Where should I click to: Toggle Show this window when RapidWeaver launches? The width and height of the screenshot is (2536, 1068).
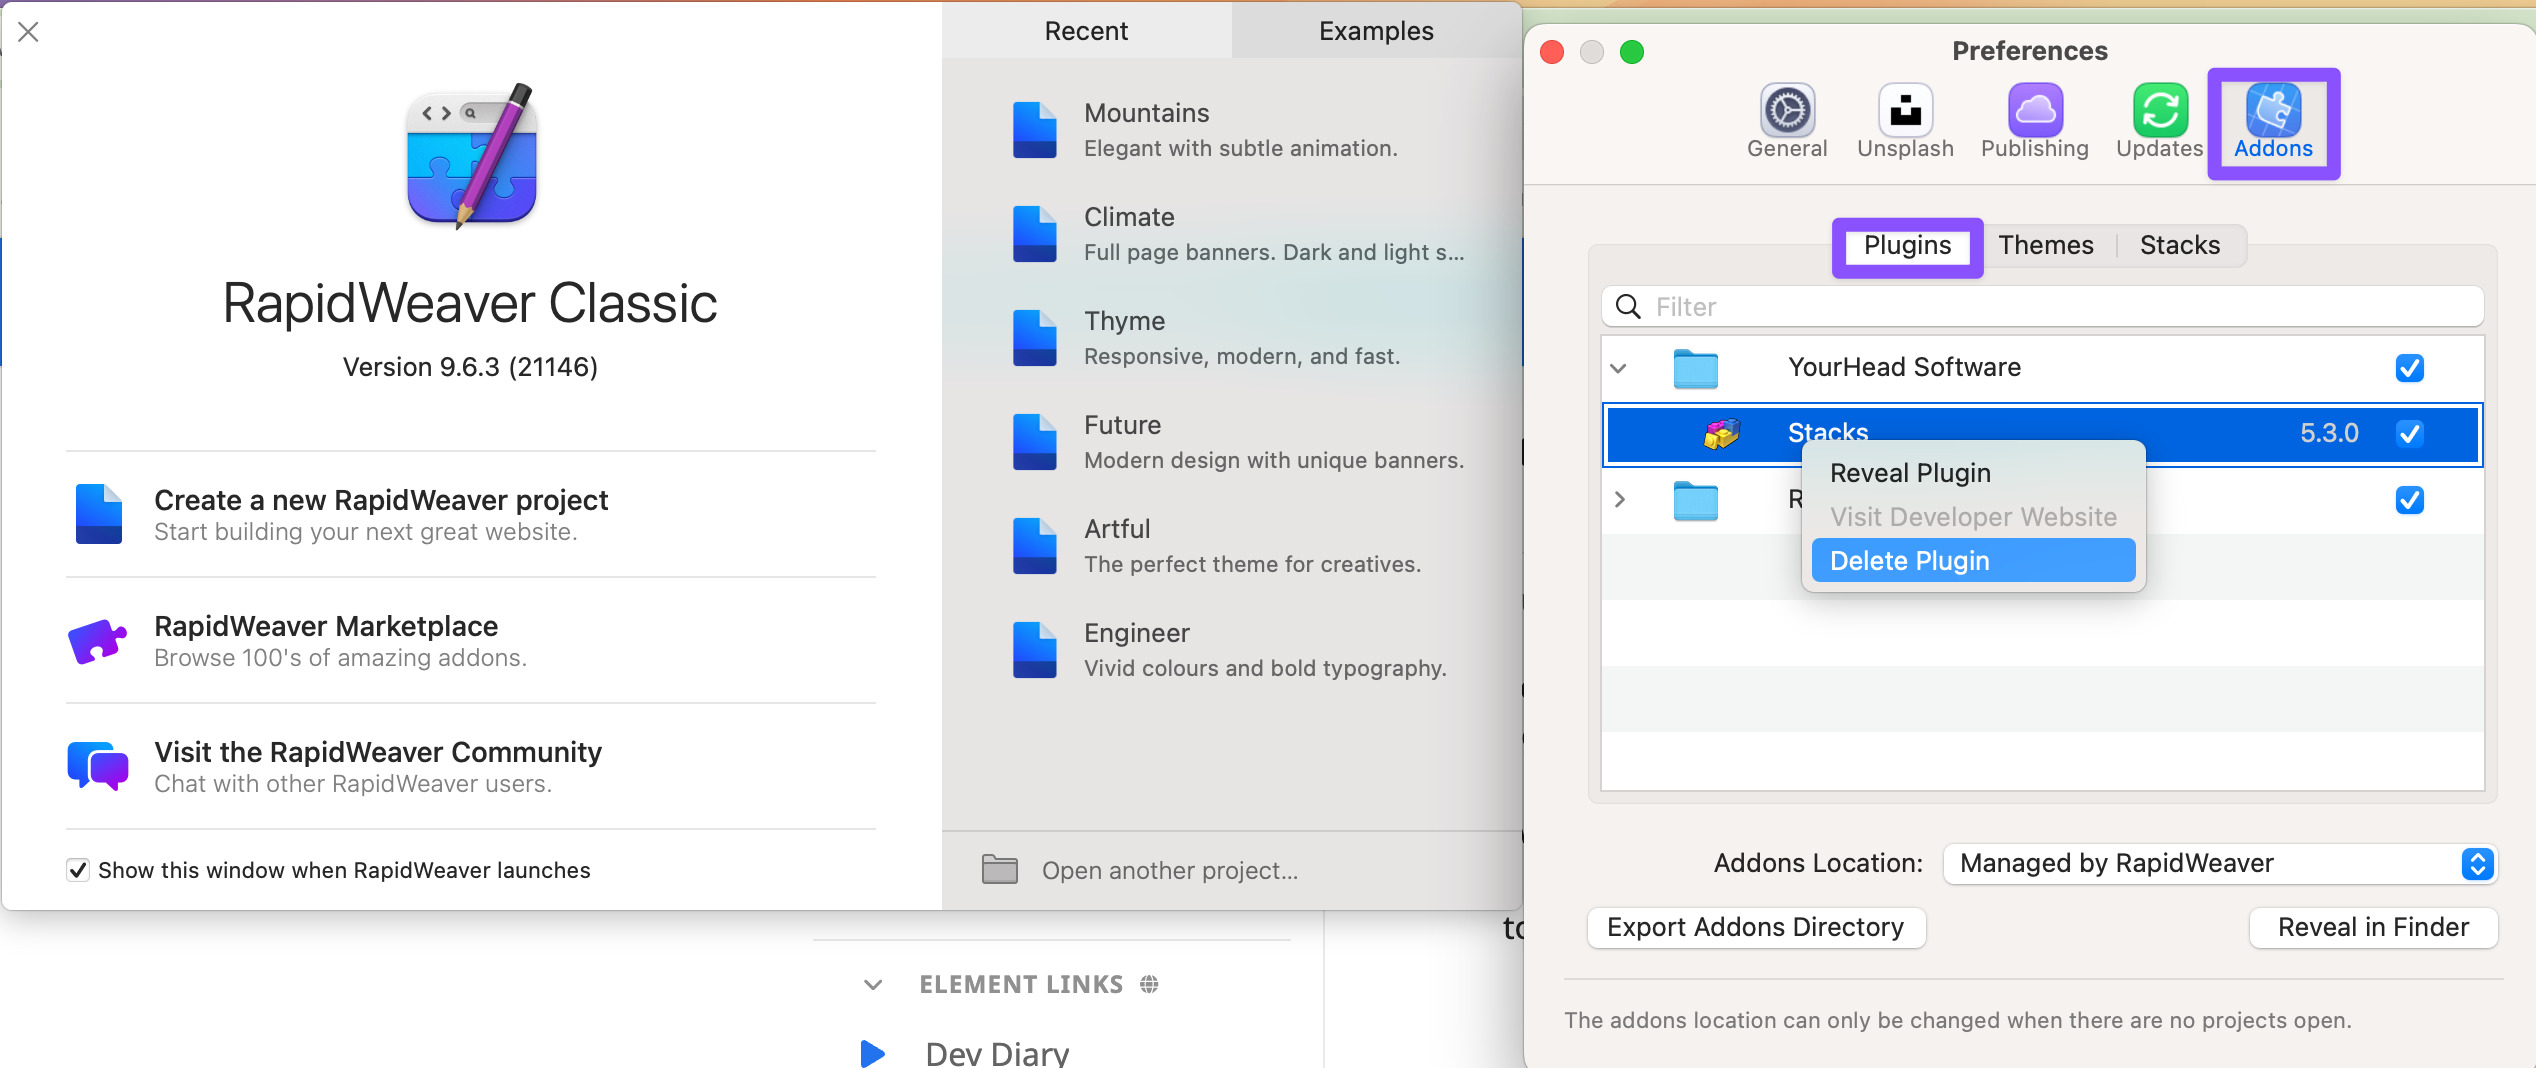(x=78, y=870)
